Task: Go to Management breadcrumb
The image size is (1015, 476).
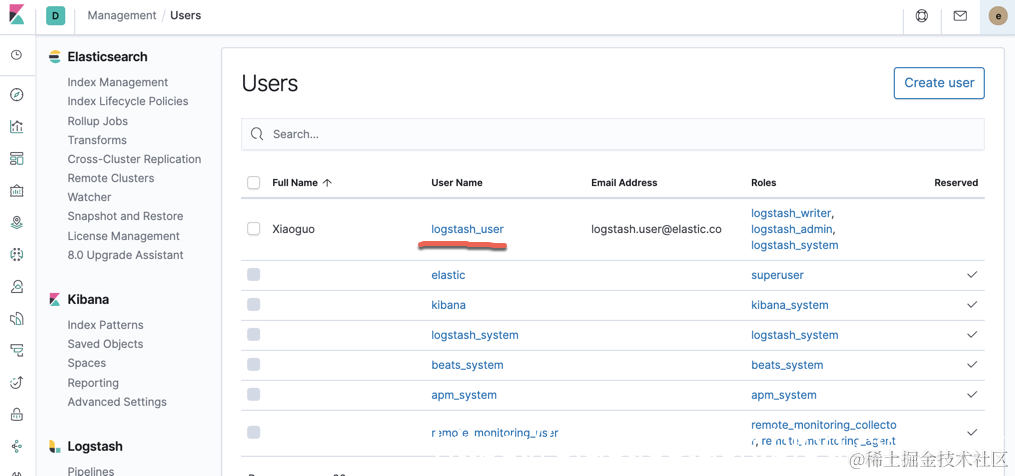Action: click(x=122, y=15)
